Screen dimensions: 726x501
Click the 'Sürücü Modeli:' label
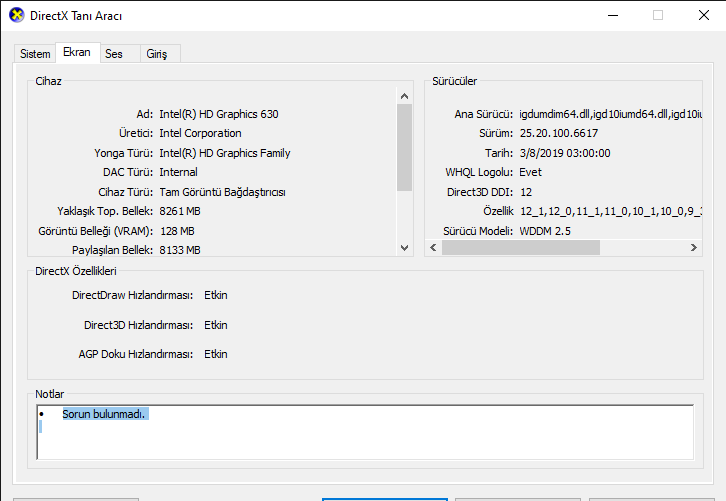coord(478,231)
